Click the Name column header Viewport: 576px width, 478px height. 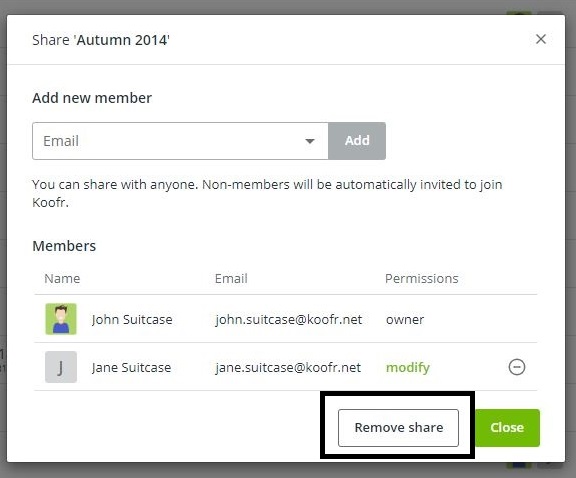coord(62,278)
